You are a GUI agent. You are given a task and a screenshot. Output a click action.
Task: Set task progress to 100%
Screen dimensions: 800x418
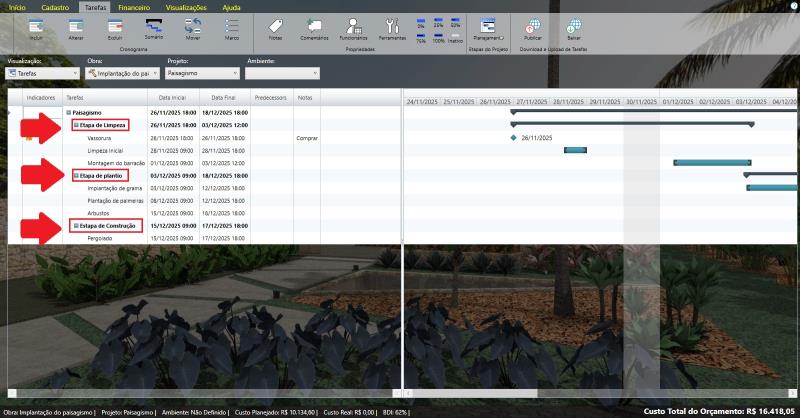(438, 36)
